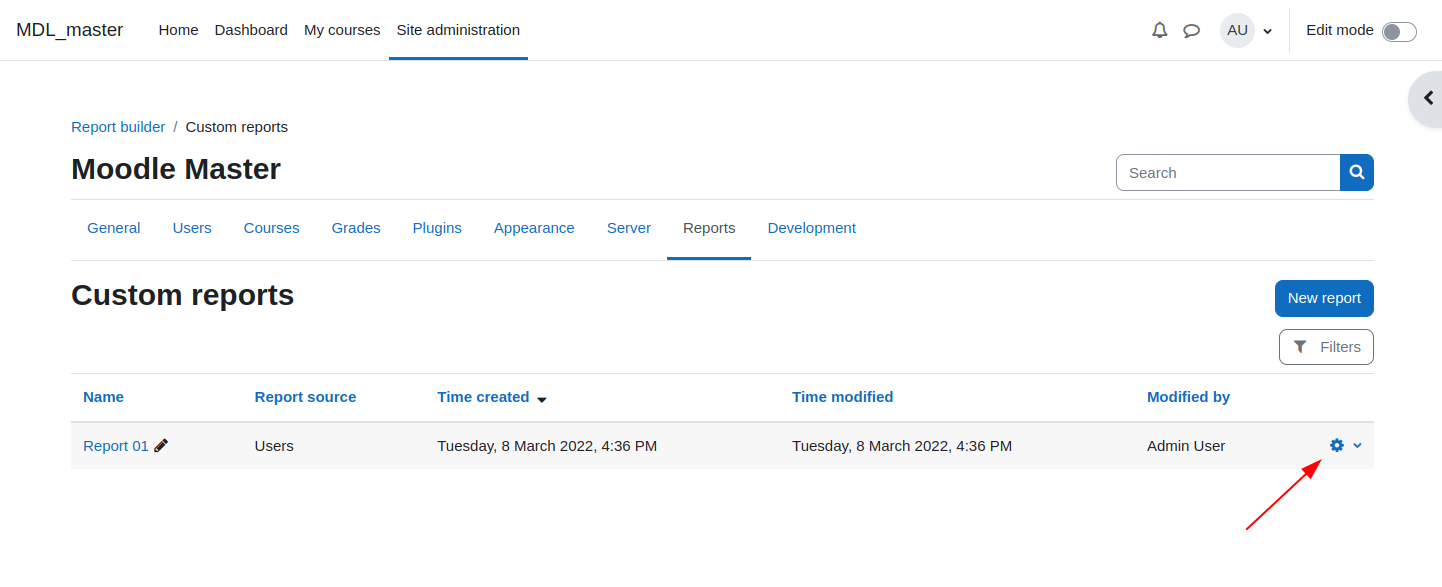The image size is (1442, 587).
Task: Click the Custom reports page heading
Action: tap(182, 295)
